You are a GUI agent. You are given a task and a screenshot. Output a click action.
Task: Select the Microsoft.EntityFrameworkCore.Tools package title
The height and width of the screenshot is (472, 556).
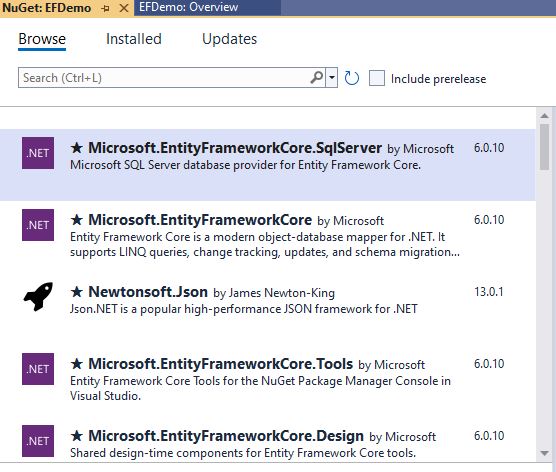click(x=221, y=364)
